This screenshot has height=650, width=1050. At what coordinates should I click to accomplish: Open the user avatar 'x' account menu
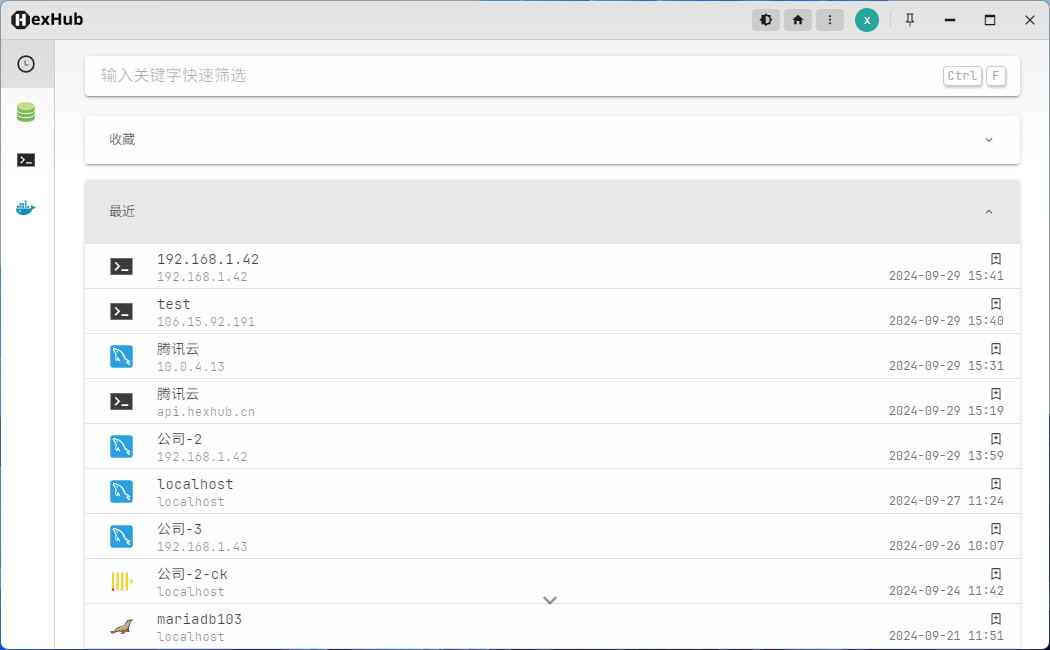click(867, 20)
